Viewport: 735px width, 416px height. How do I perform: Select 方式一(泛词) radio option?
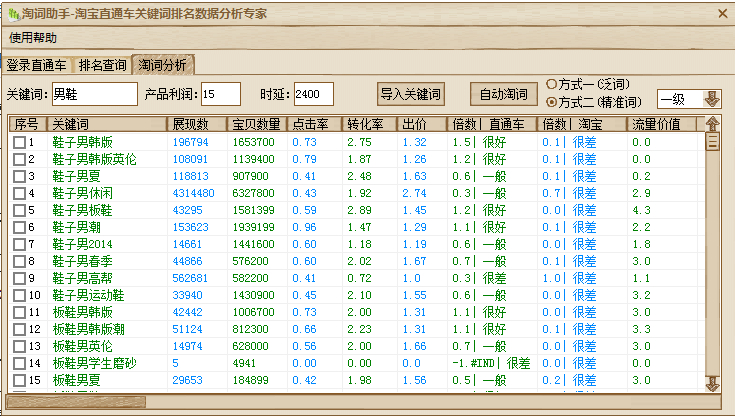coord(588,84)
